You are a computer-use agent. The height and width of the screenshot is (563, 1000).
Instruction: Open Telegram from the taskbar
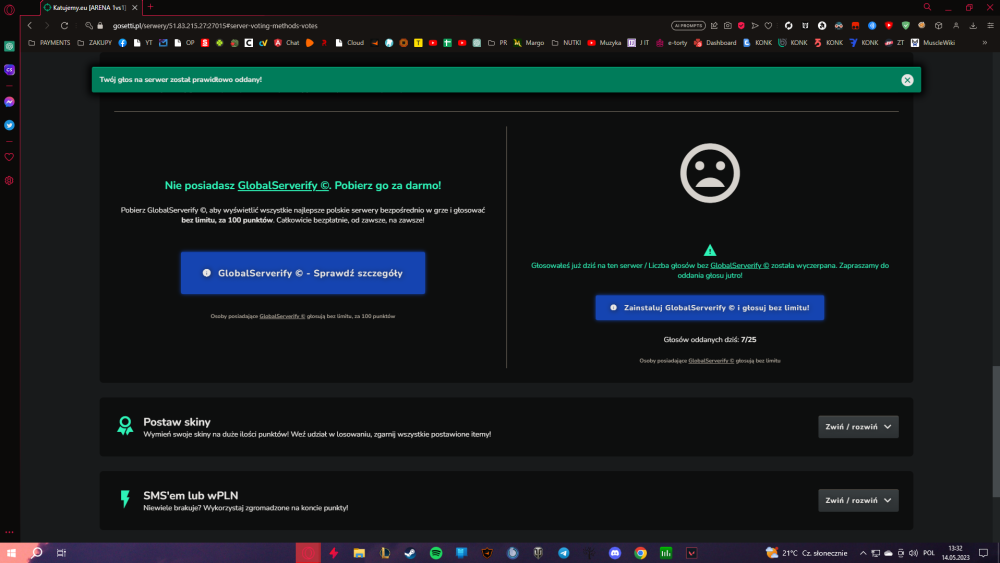(x=564, y=553)
